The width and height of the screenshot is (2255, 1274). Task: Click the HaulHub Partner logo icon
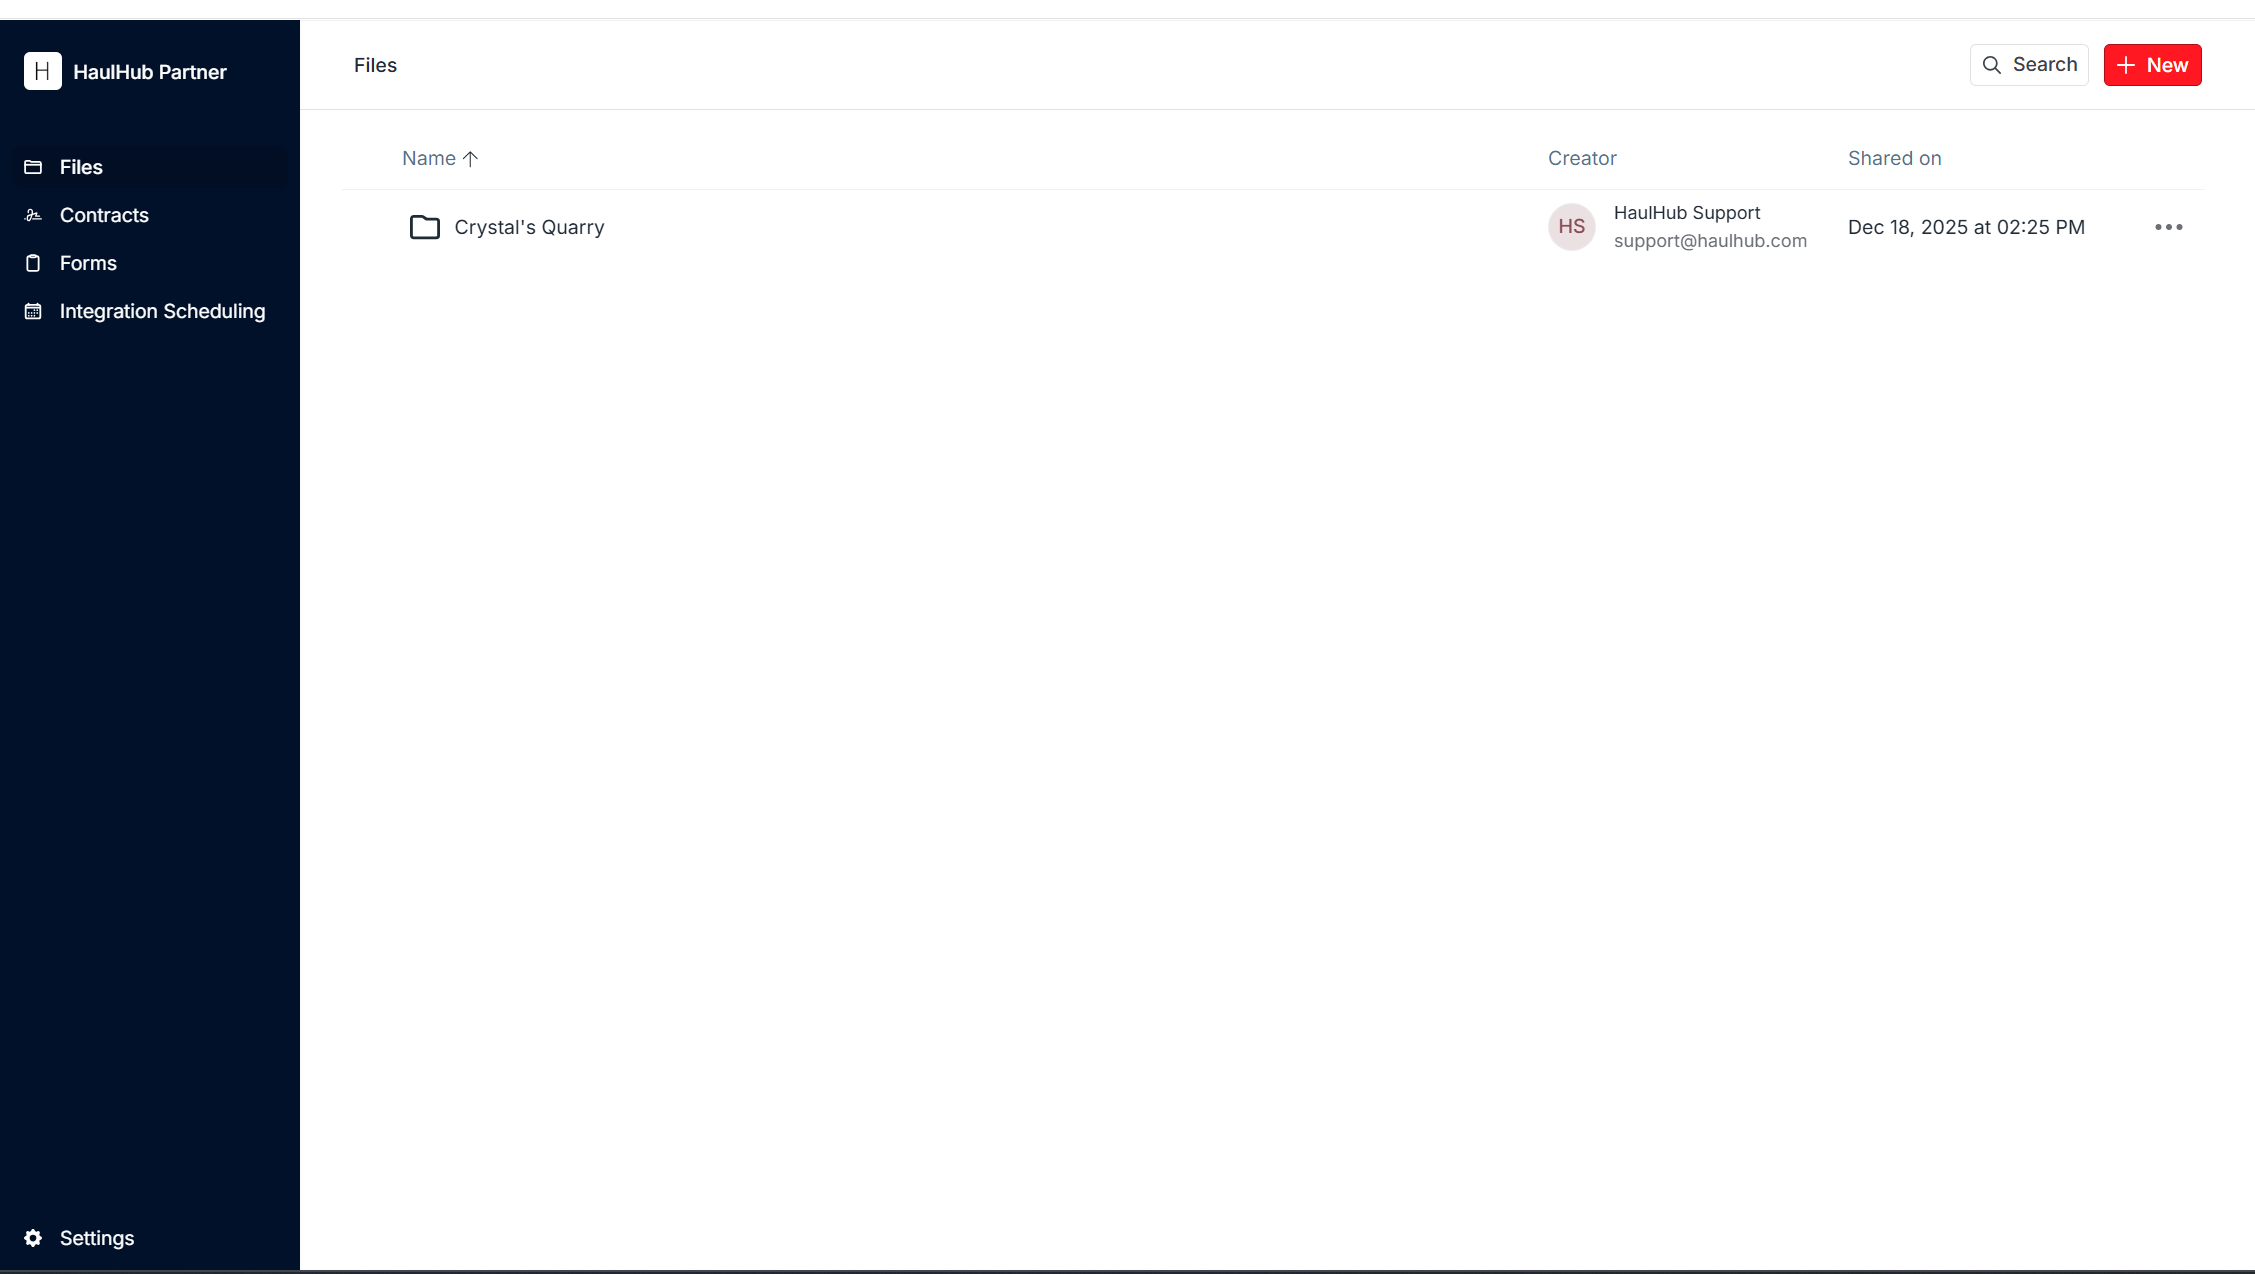click(42, 71)
